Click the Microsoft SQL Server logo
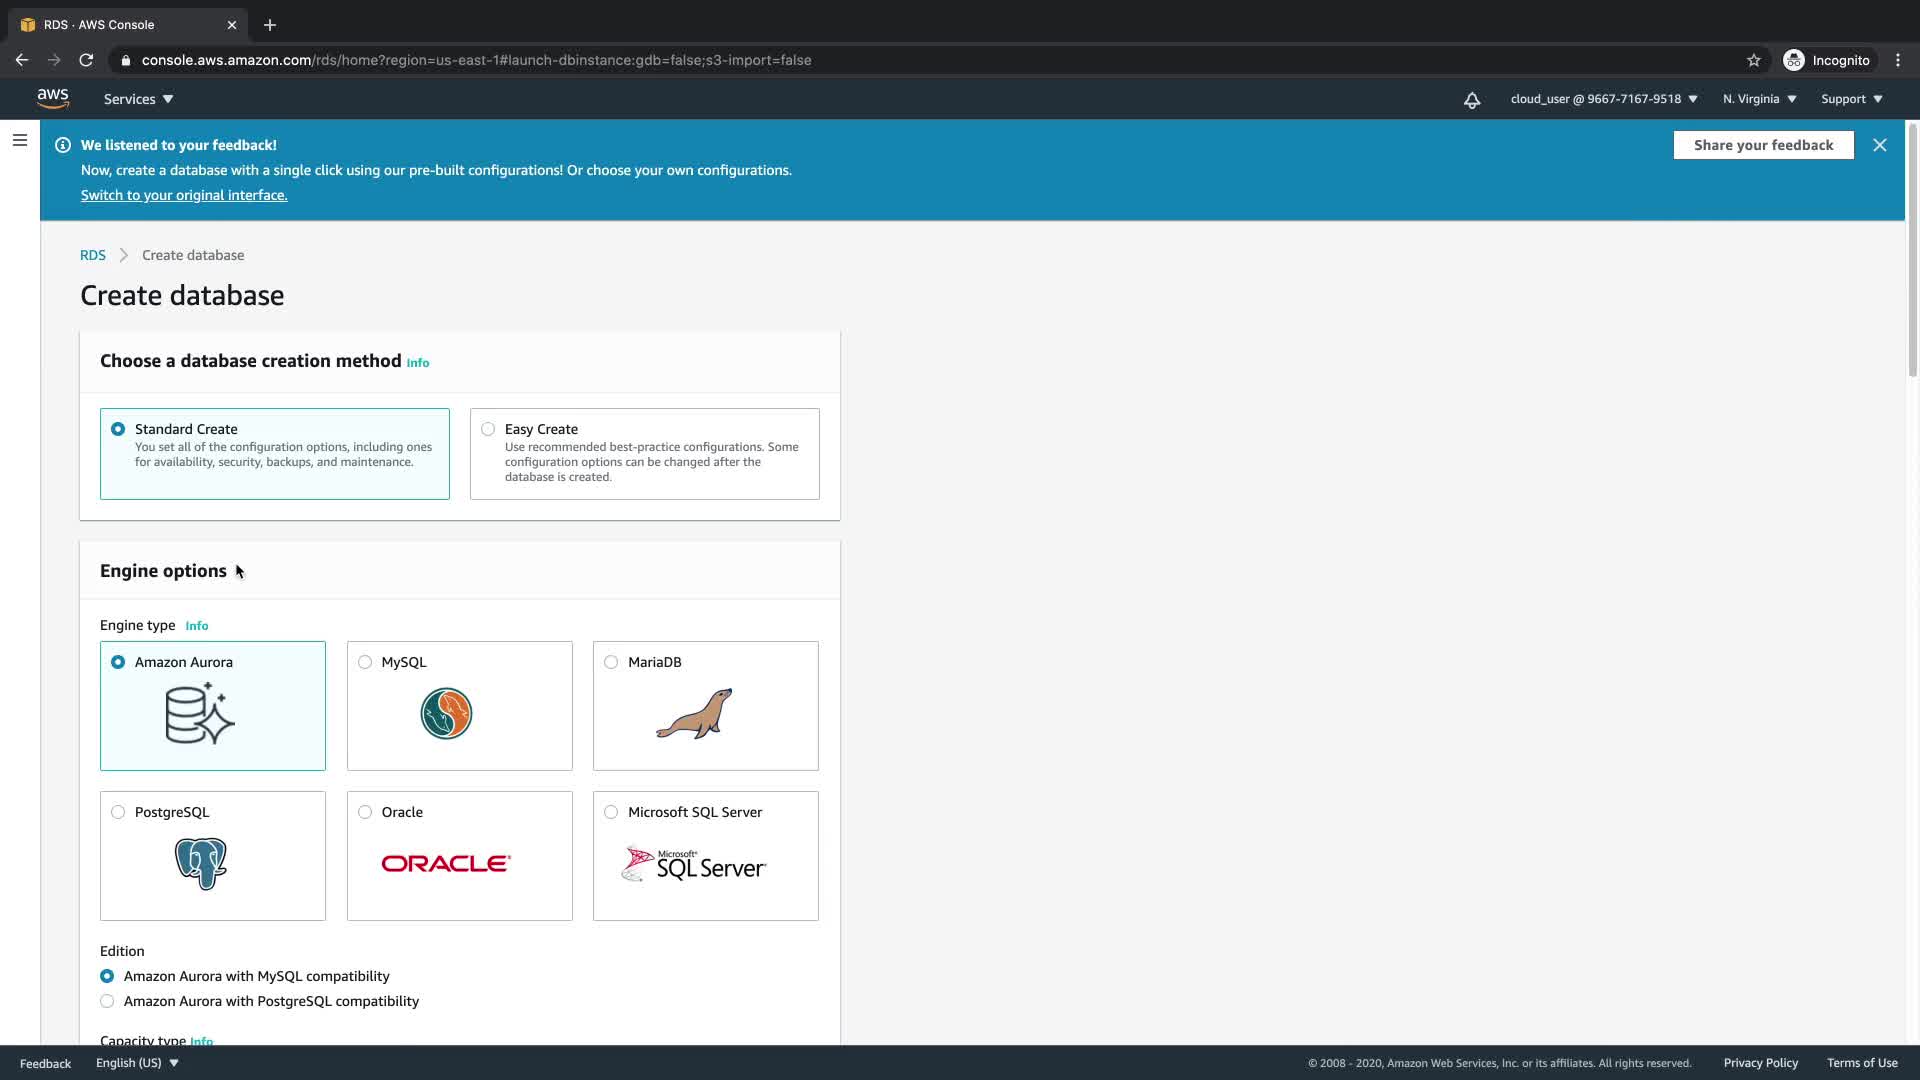The image size is (1920, 1080). point(694,865)
